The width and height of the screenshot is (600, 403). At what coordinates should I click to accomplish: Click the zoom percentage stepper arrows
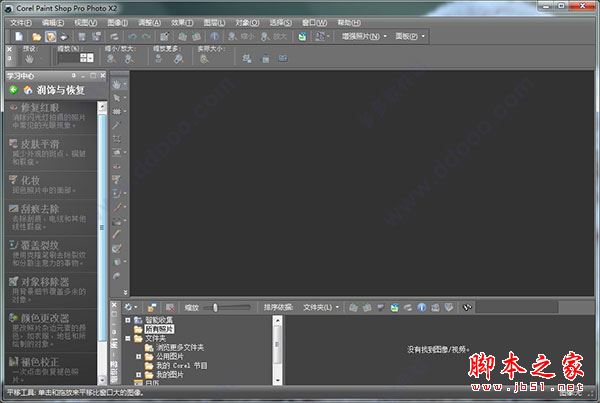click(83, 58)
